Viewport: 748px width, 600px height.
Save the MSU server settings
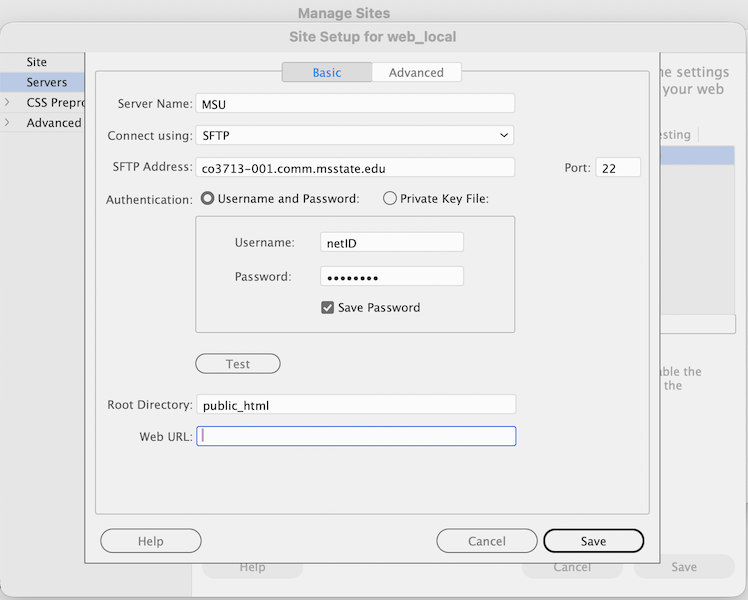[593, 541]
